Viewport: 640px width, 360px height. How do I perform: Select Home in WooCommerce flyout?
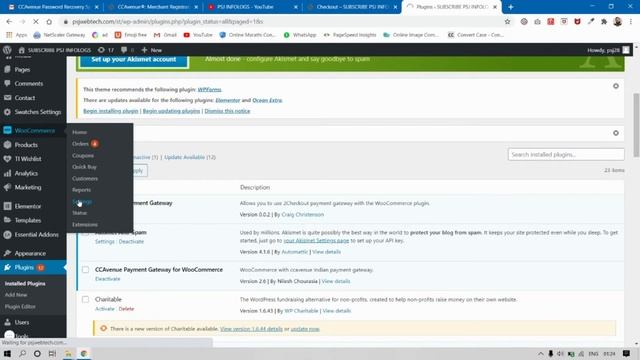pyautogui.click(x=79, y=132)
